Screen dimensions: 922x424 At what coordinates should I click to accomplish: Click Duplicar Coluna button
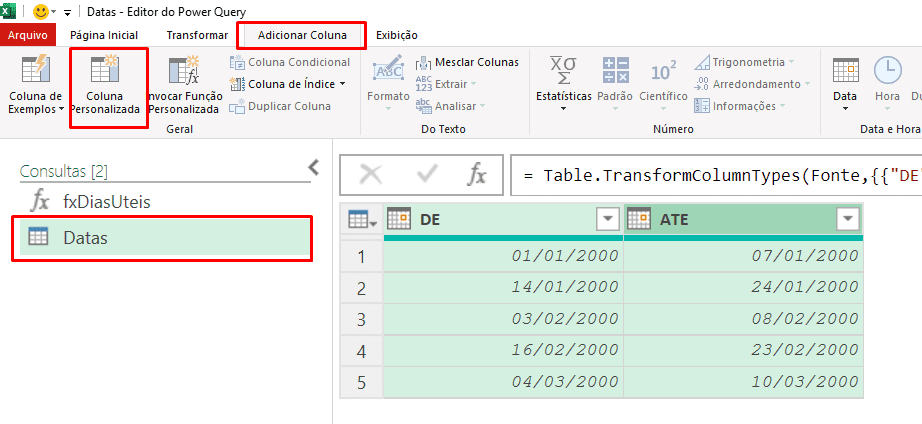280,106
